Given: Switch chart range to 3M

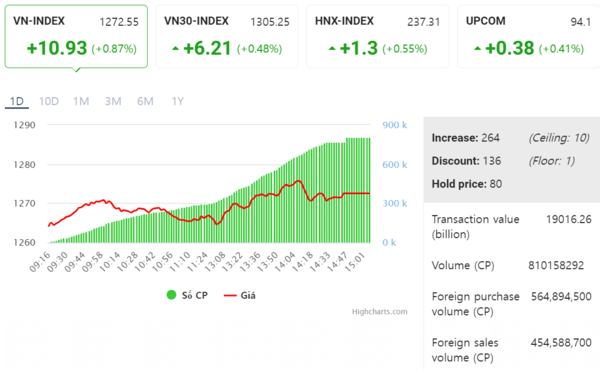Looking at the screenshot, I should (x=113, y=101).
